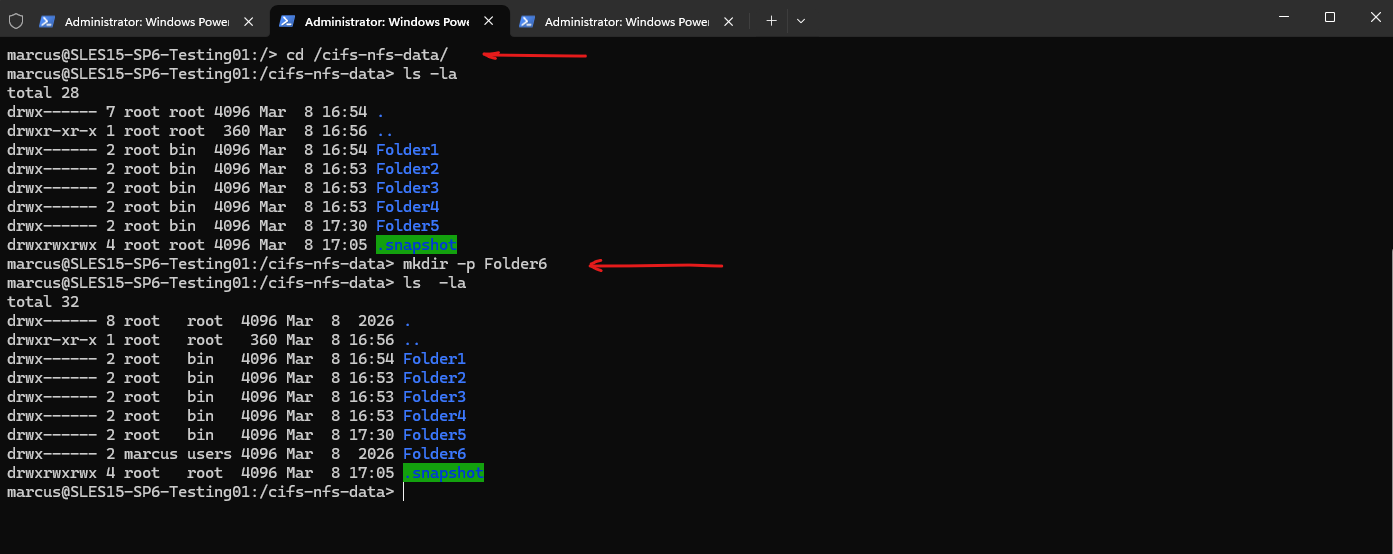The image size is (1393, 554).
Task: Click the 'marcus@SLES15-SP6-Testing01:/>' prompt
Action: (142, 55)
